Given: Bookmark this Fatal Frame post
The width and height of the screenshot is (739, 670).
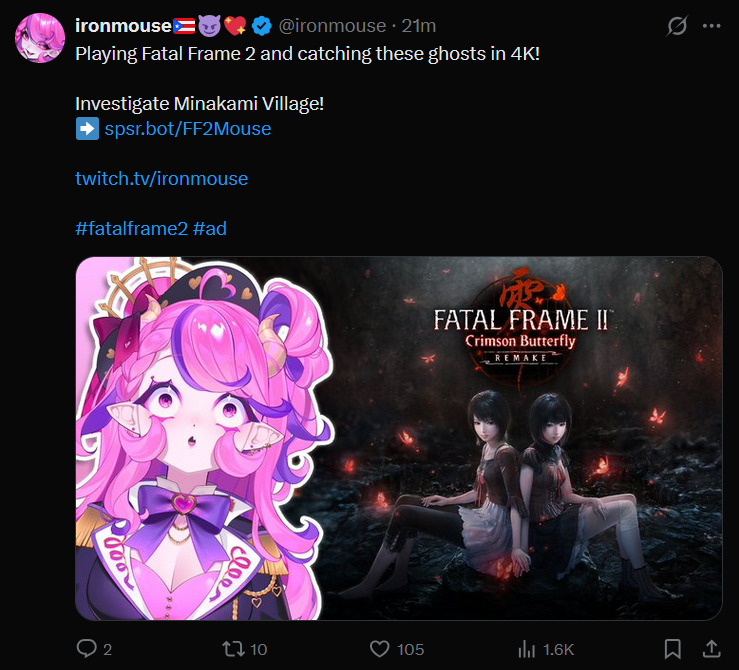Looking at the screenshot, I should pos(673,649).
